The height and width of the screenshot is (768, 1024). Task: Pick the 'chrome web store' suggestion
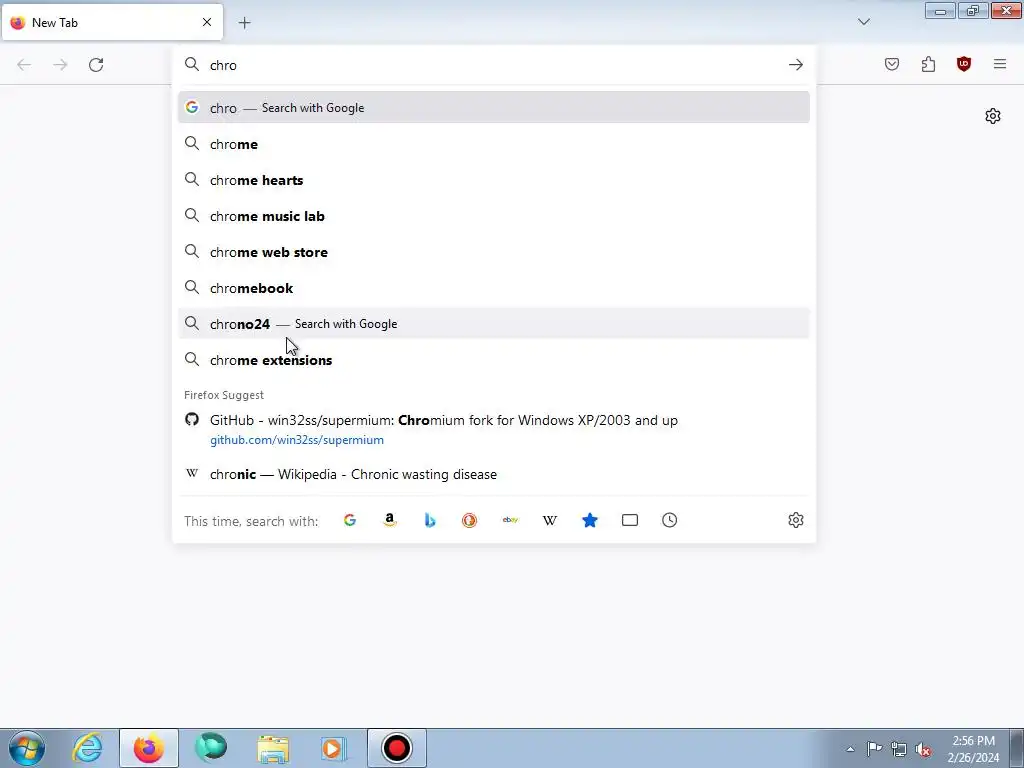coord(493,252)
